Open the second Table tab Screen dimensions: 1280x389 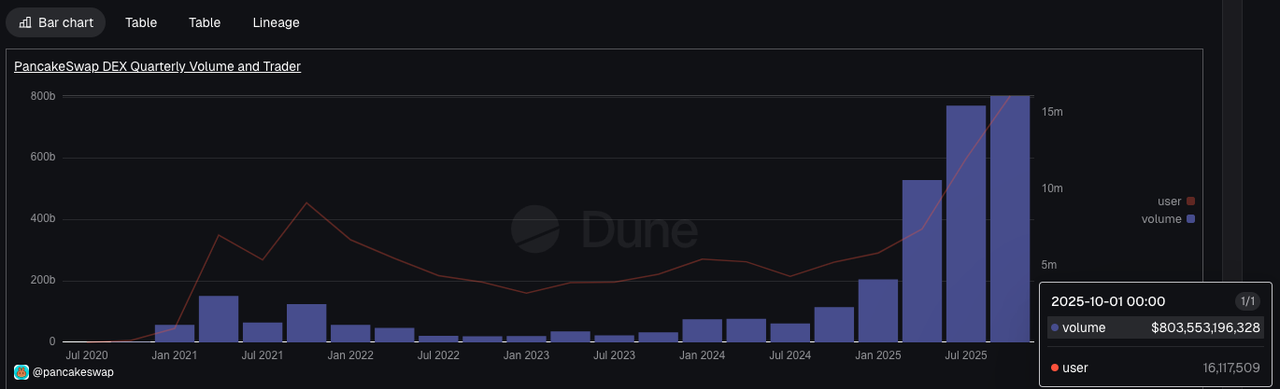[x=204, y=22]
